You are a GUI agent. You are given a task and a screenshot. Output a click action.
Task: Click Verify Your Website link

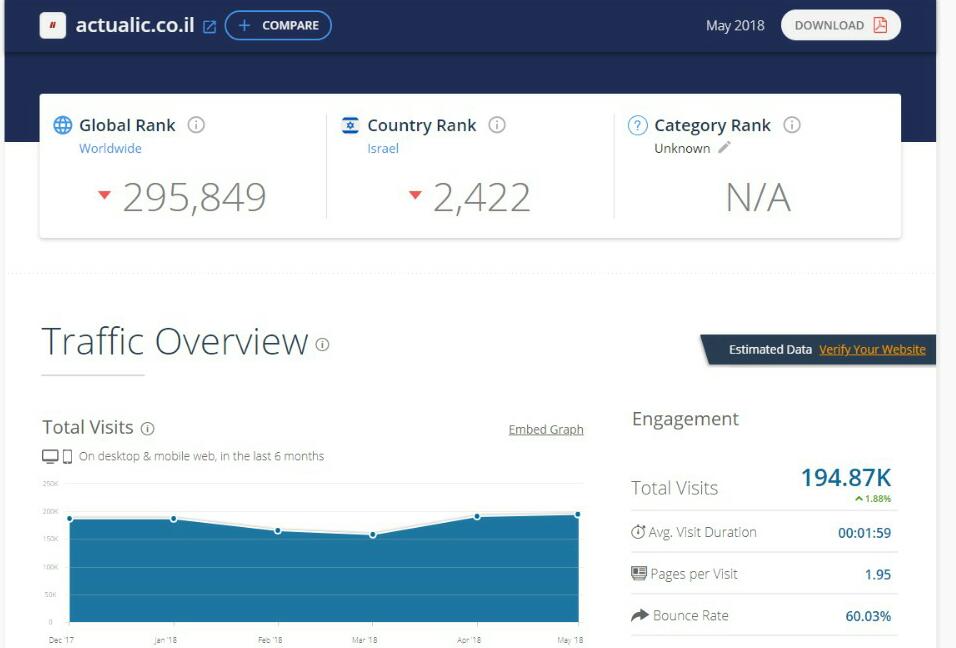coord(872,350)
